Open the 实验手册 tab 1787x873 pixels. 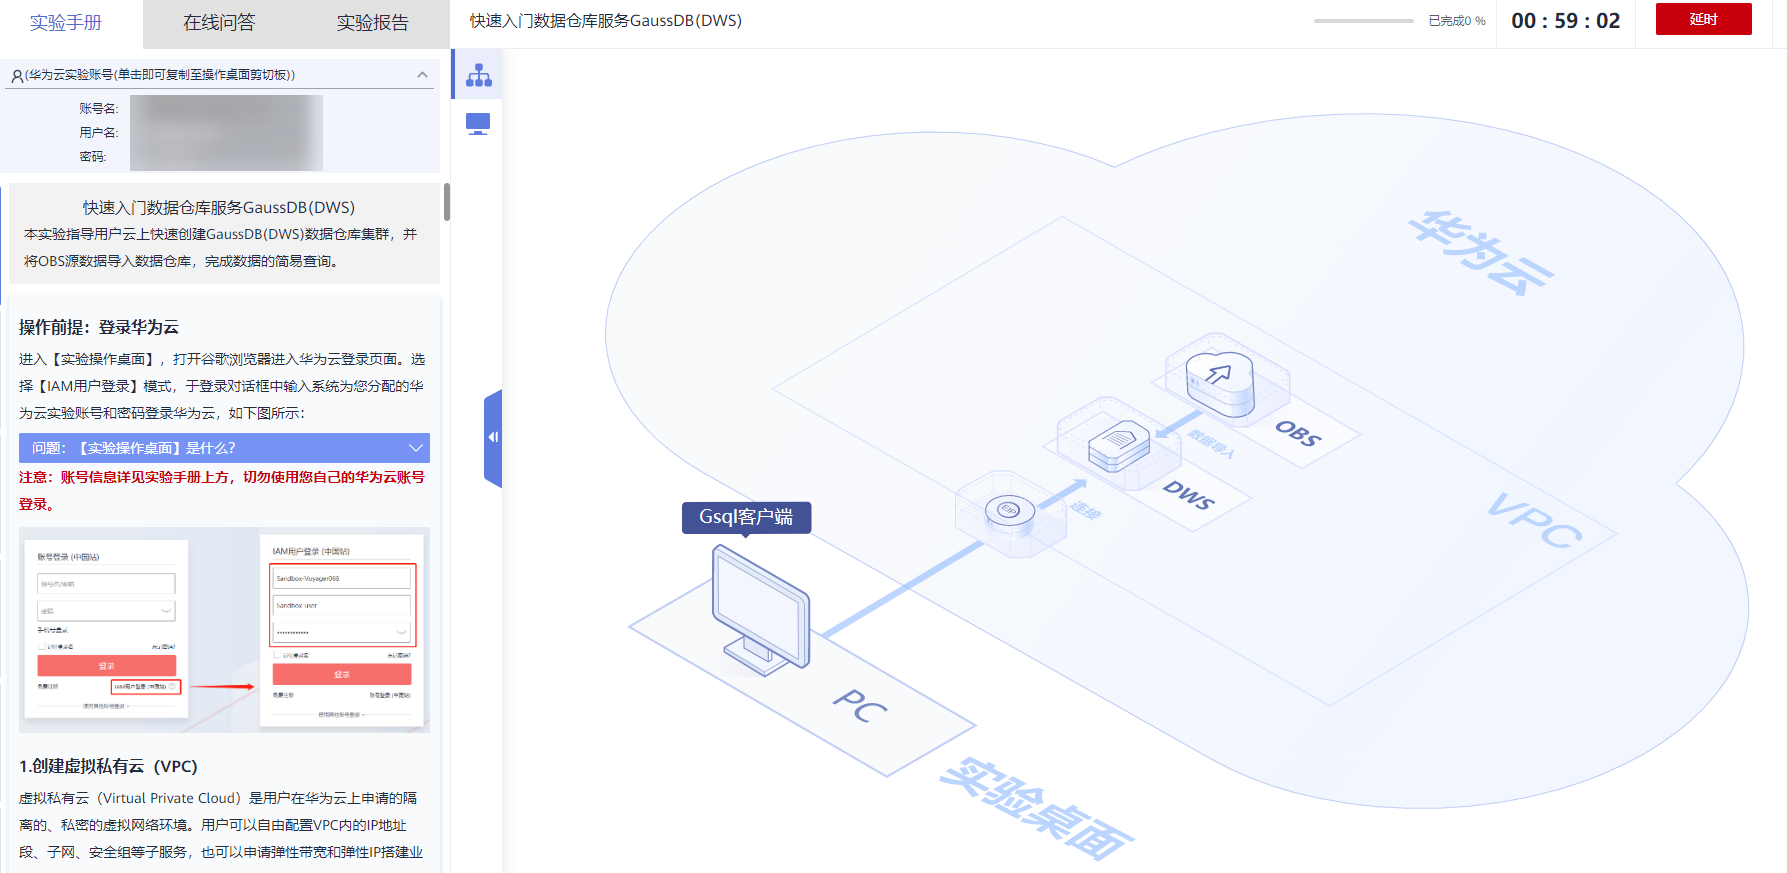coord(66,23)
